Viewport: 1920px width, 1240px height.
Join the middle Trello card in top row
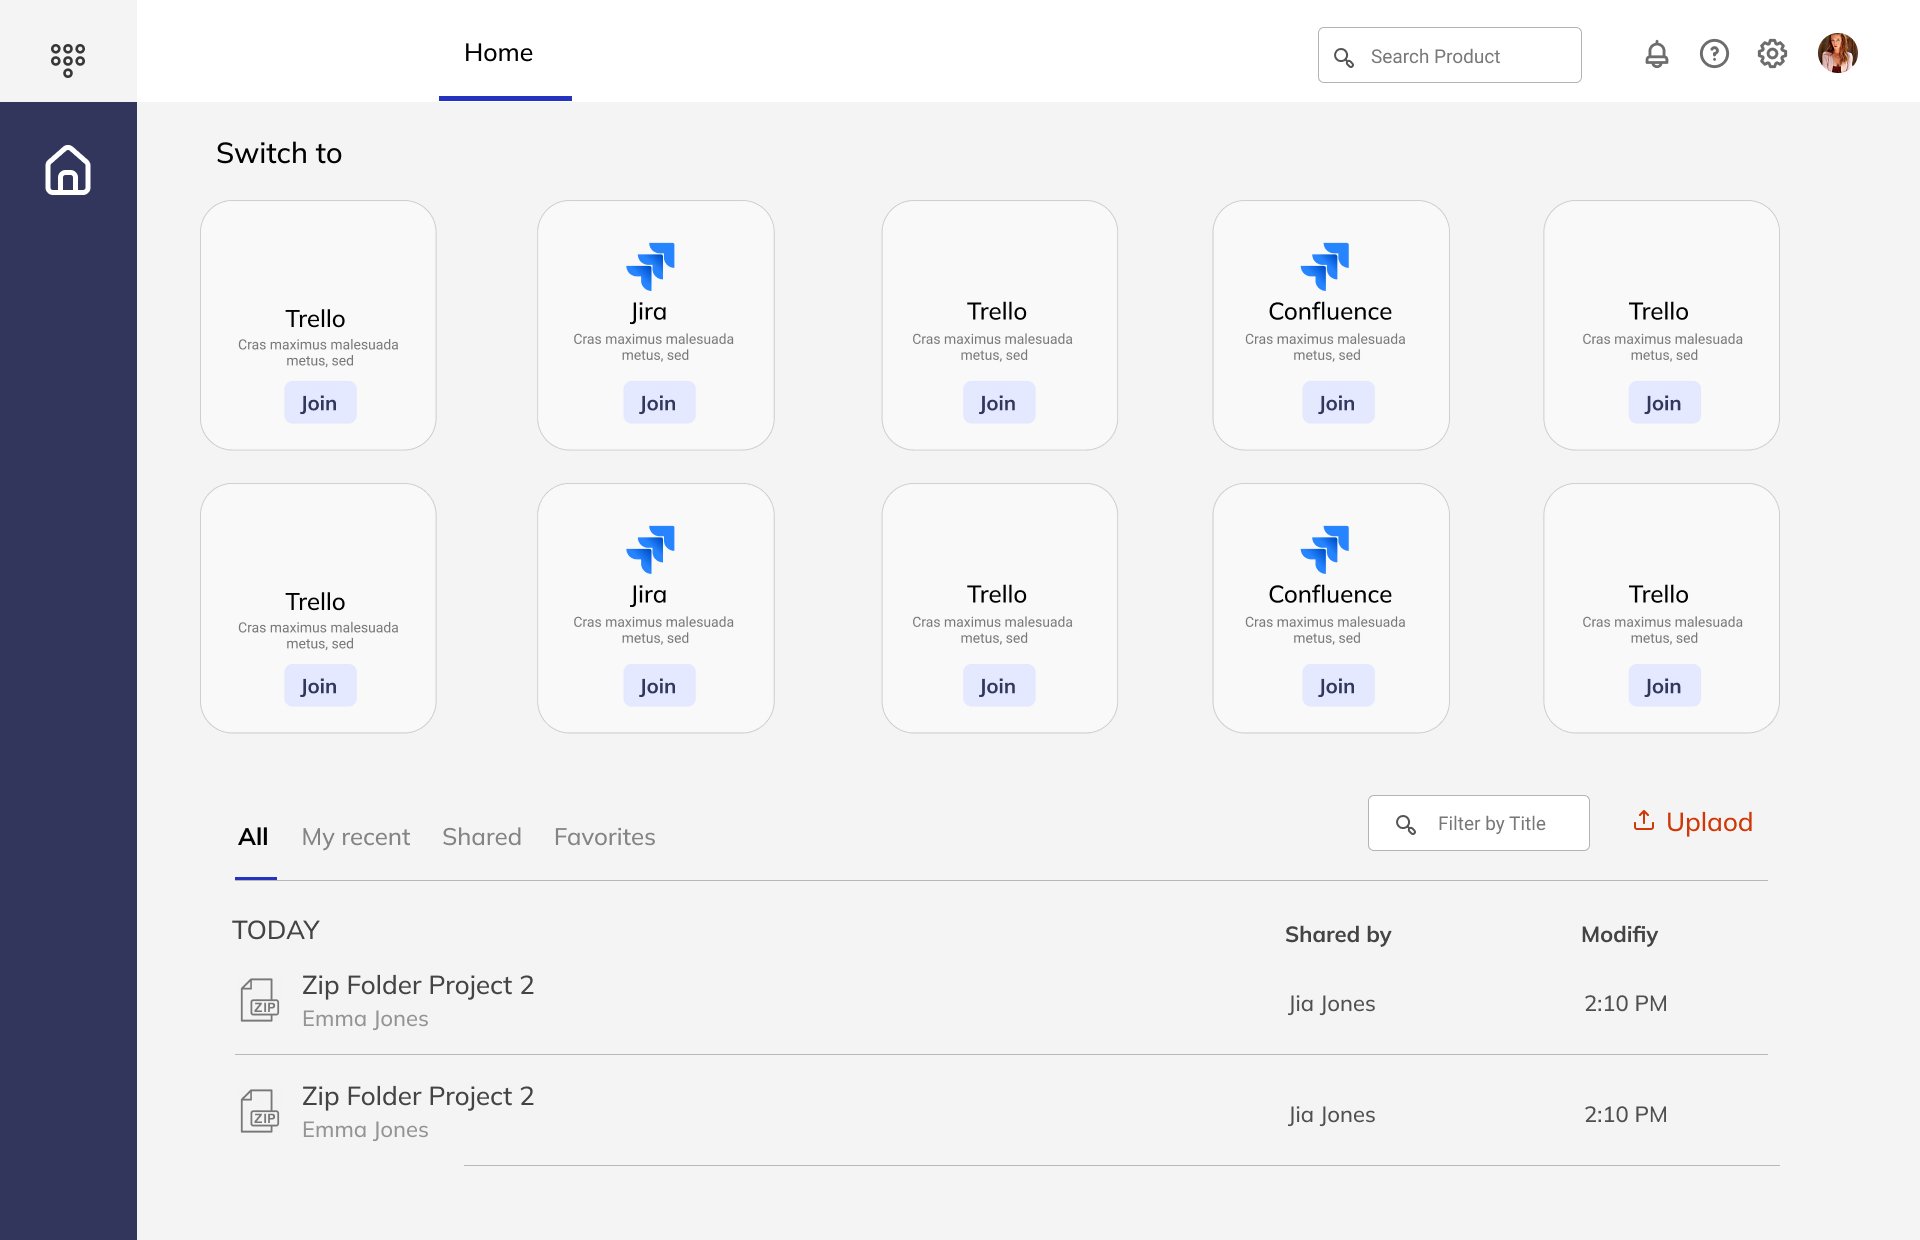click(x=998, y=403)
